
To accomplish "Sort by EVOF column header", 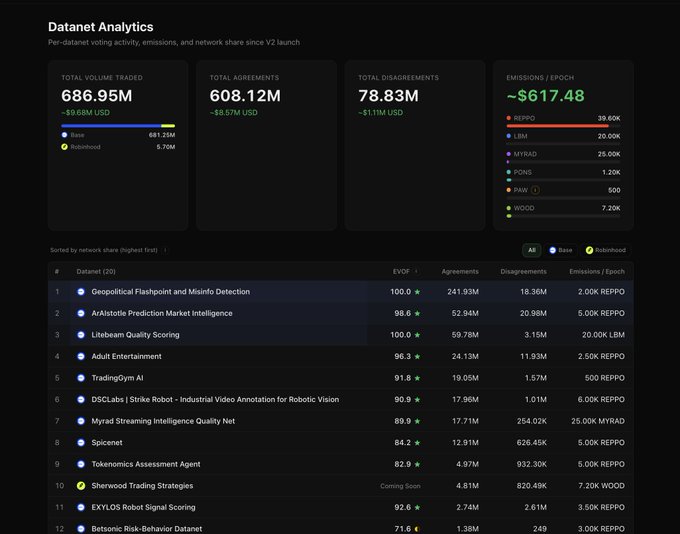I will point(401,272).
